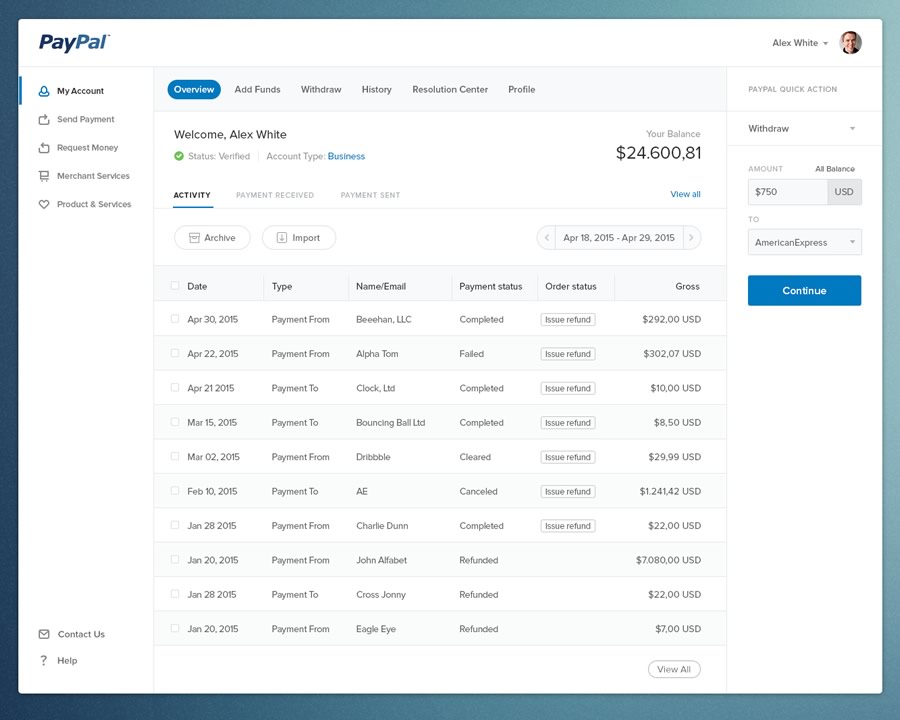This screenshot has width=900, height=720.
Task: Open Merchant Services in the sidebar
Action: [x=93, y=176]
